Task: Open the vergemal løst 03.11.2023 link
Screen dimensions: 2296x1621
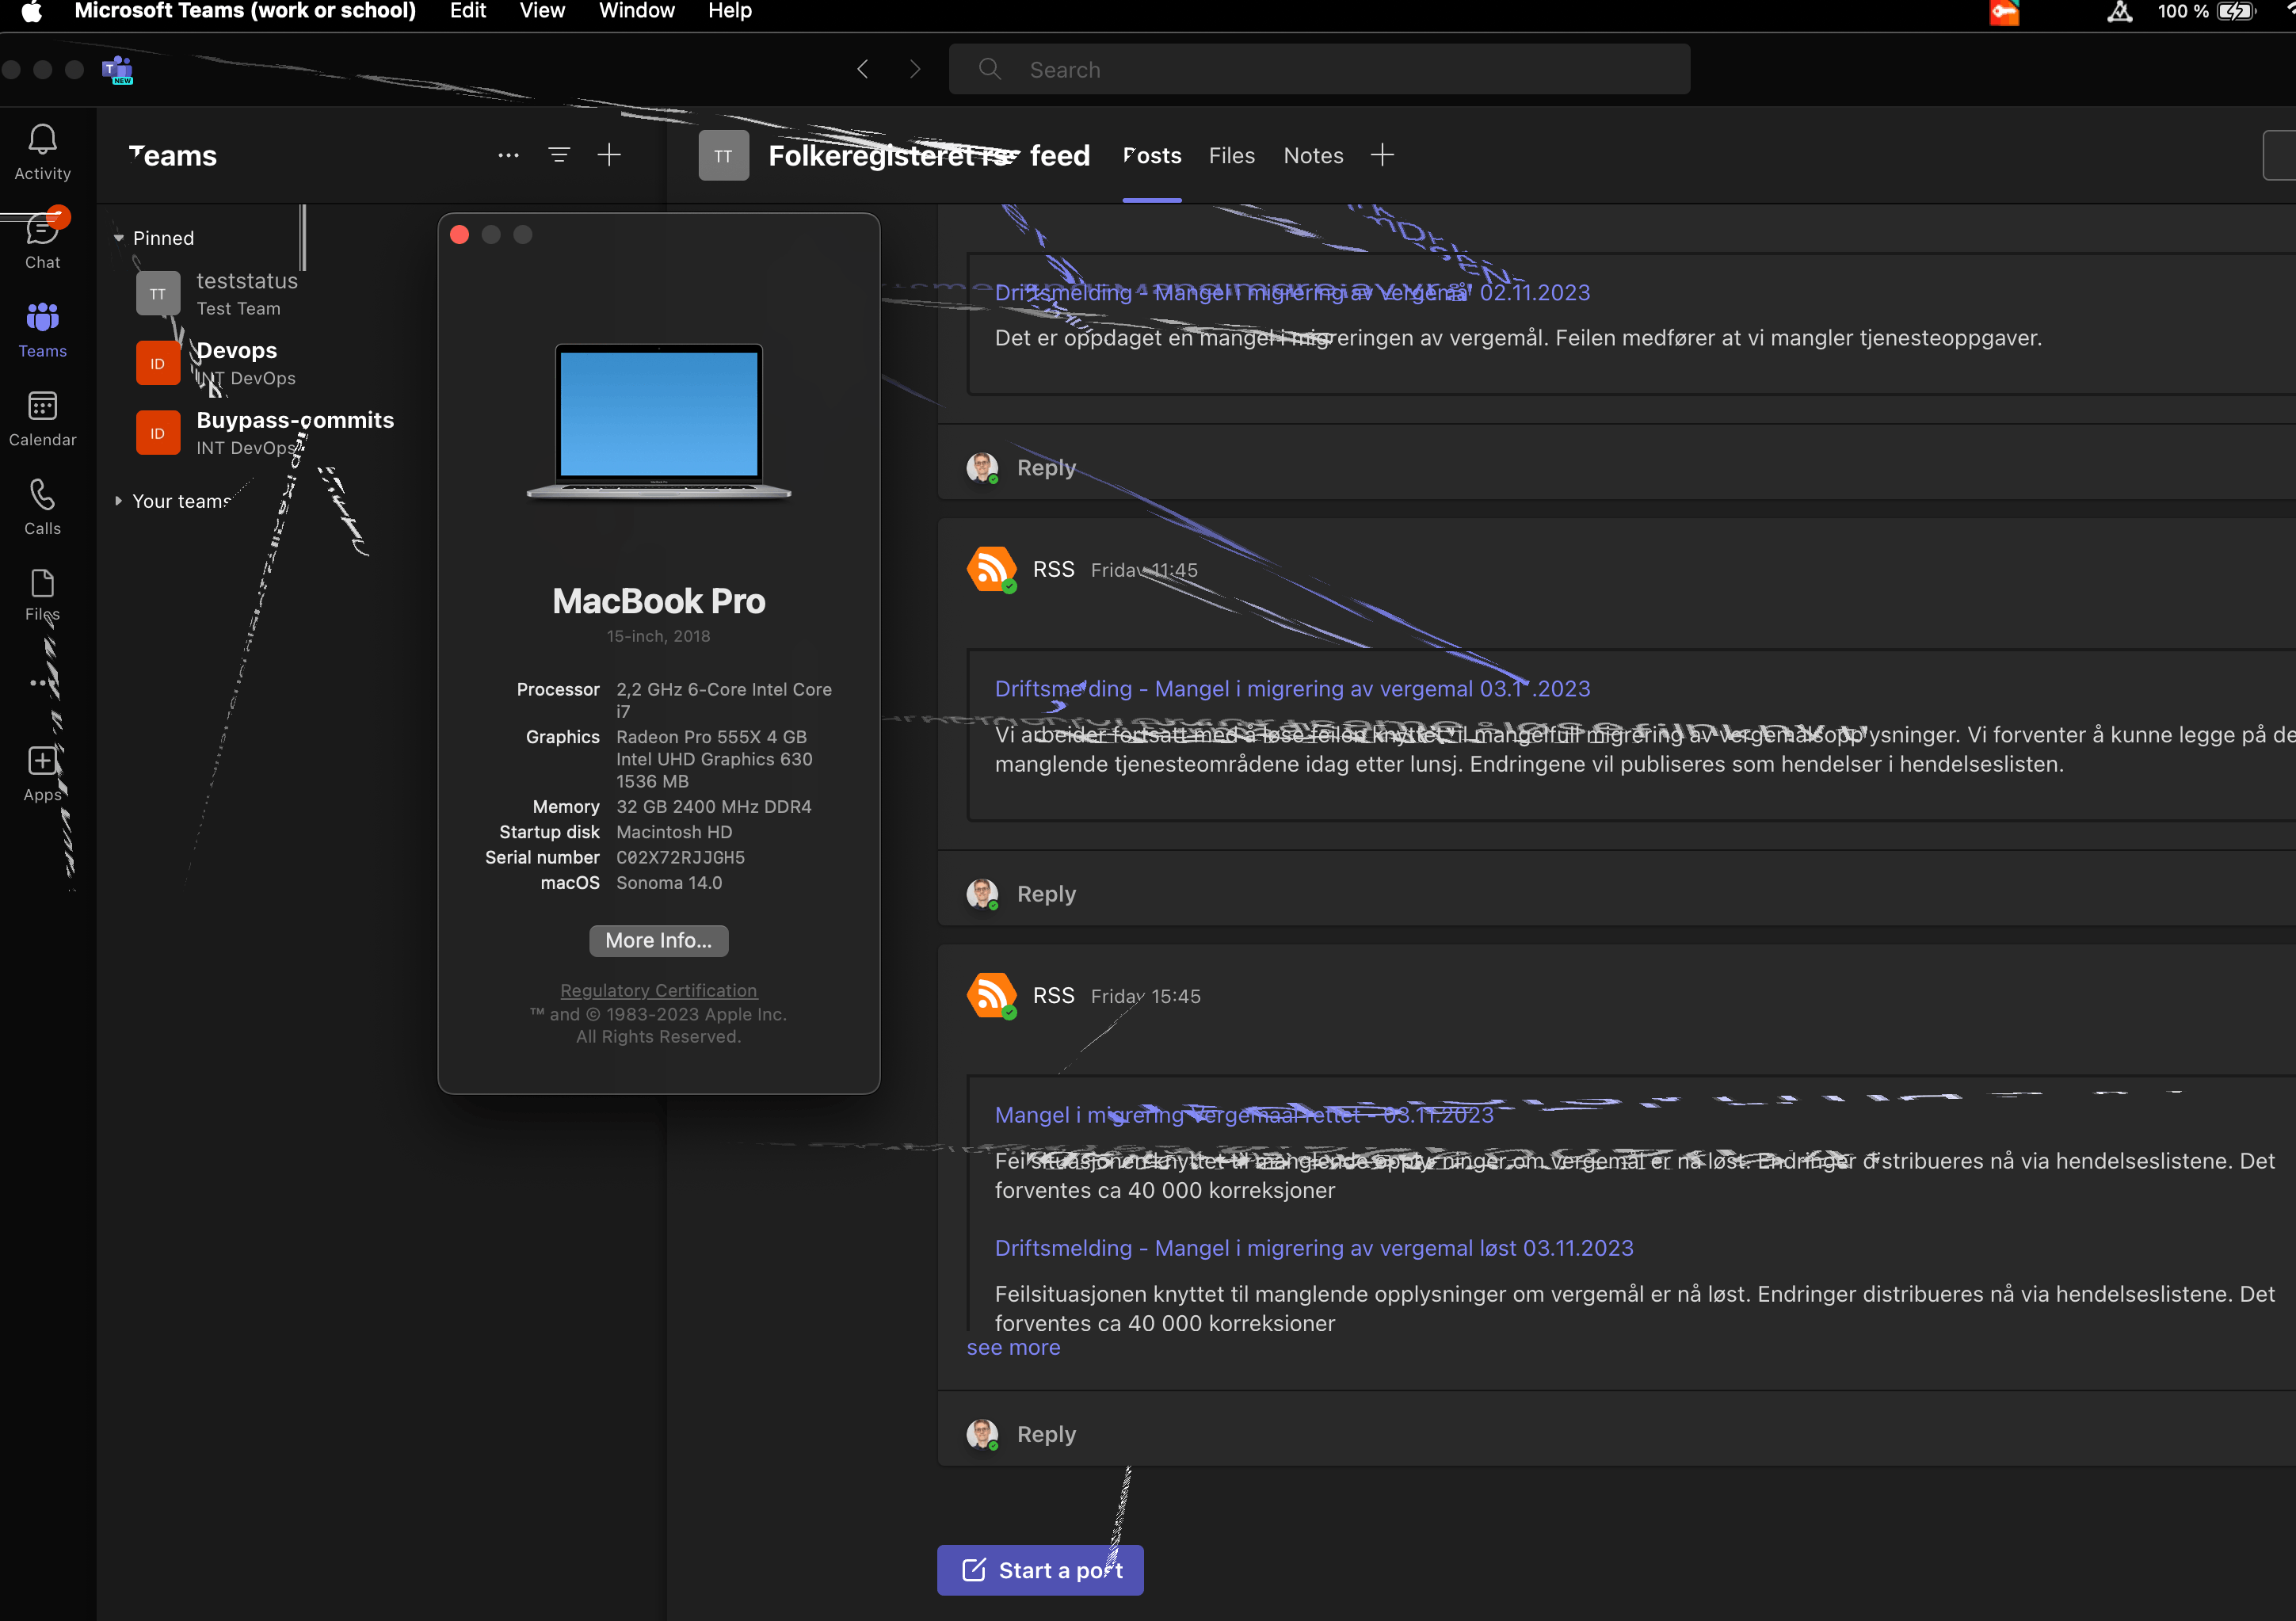Action: coord(1313,1248)
